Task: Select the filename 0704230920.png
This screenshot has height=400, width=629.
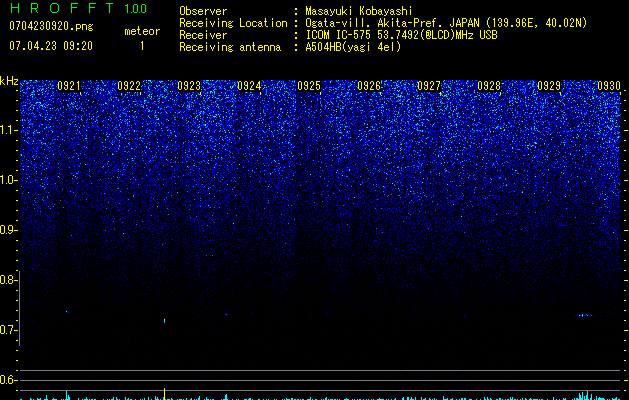Action: (x=51, y=26)
